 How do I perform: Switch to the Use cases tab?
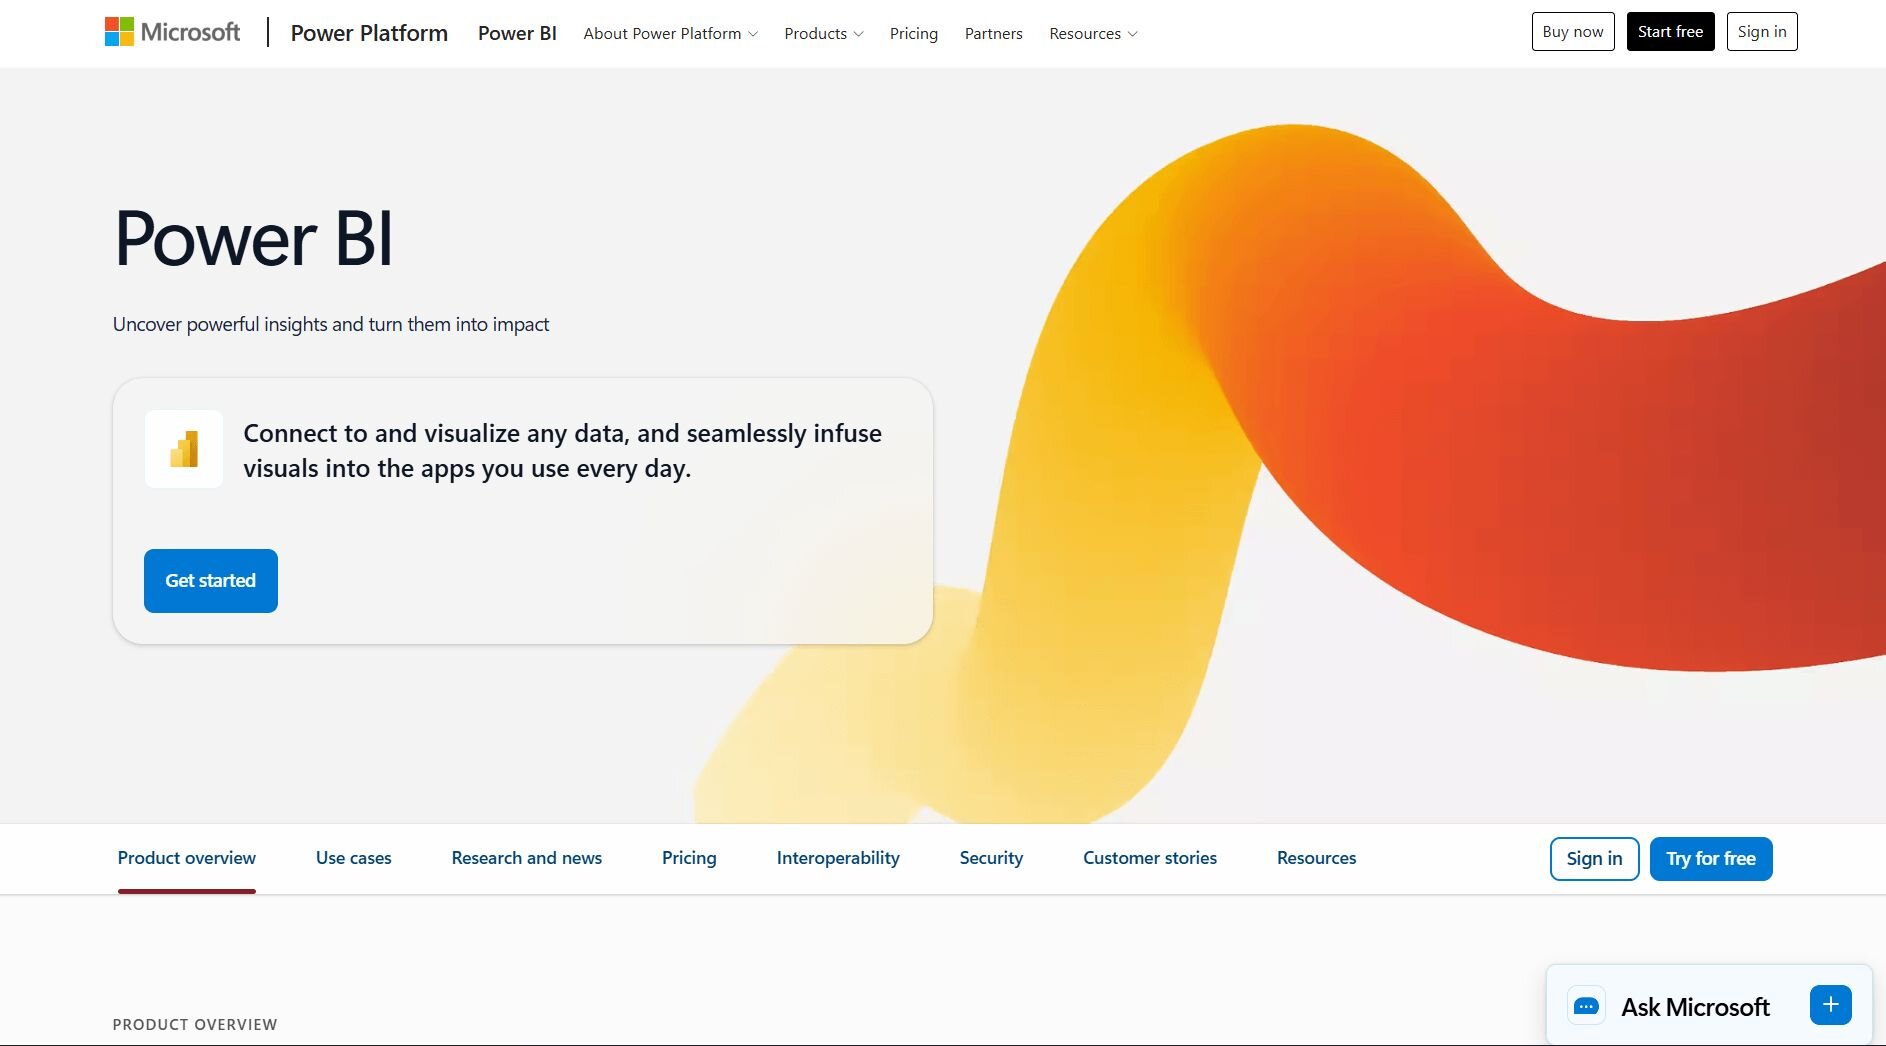coord(354,858)
